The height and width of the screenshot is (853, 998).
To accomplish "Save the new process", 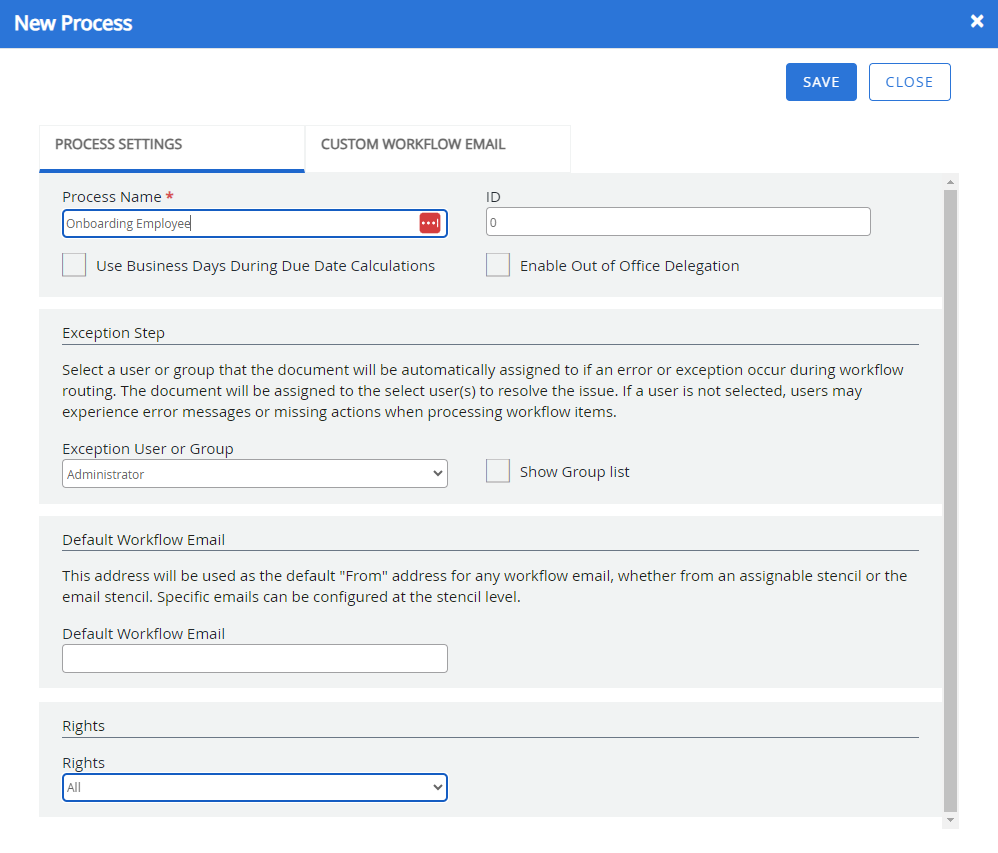I will coord(820,82).
